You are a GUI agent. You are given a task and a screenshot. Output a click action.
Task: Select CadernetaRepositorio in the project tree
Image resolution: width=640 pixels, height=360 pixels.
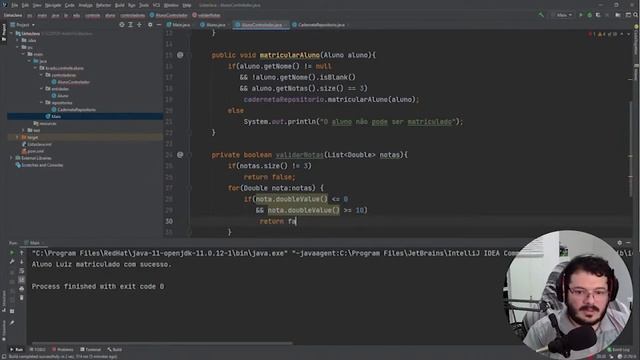pyautogui.click(x=73, y=109)
